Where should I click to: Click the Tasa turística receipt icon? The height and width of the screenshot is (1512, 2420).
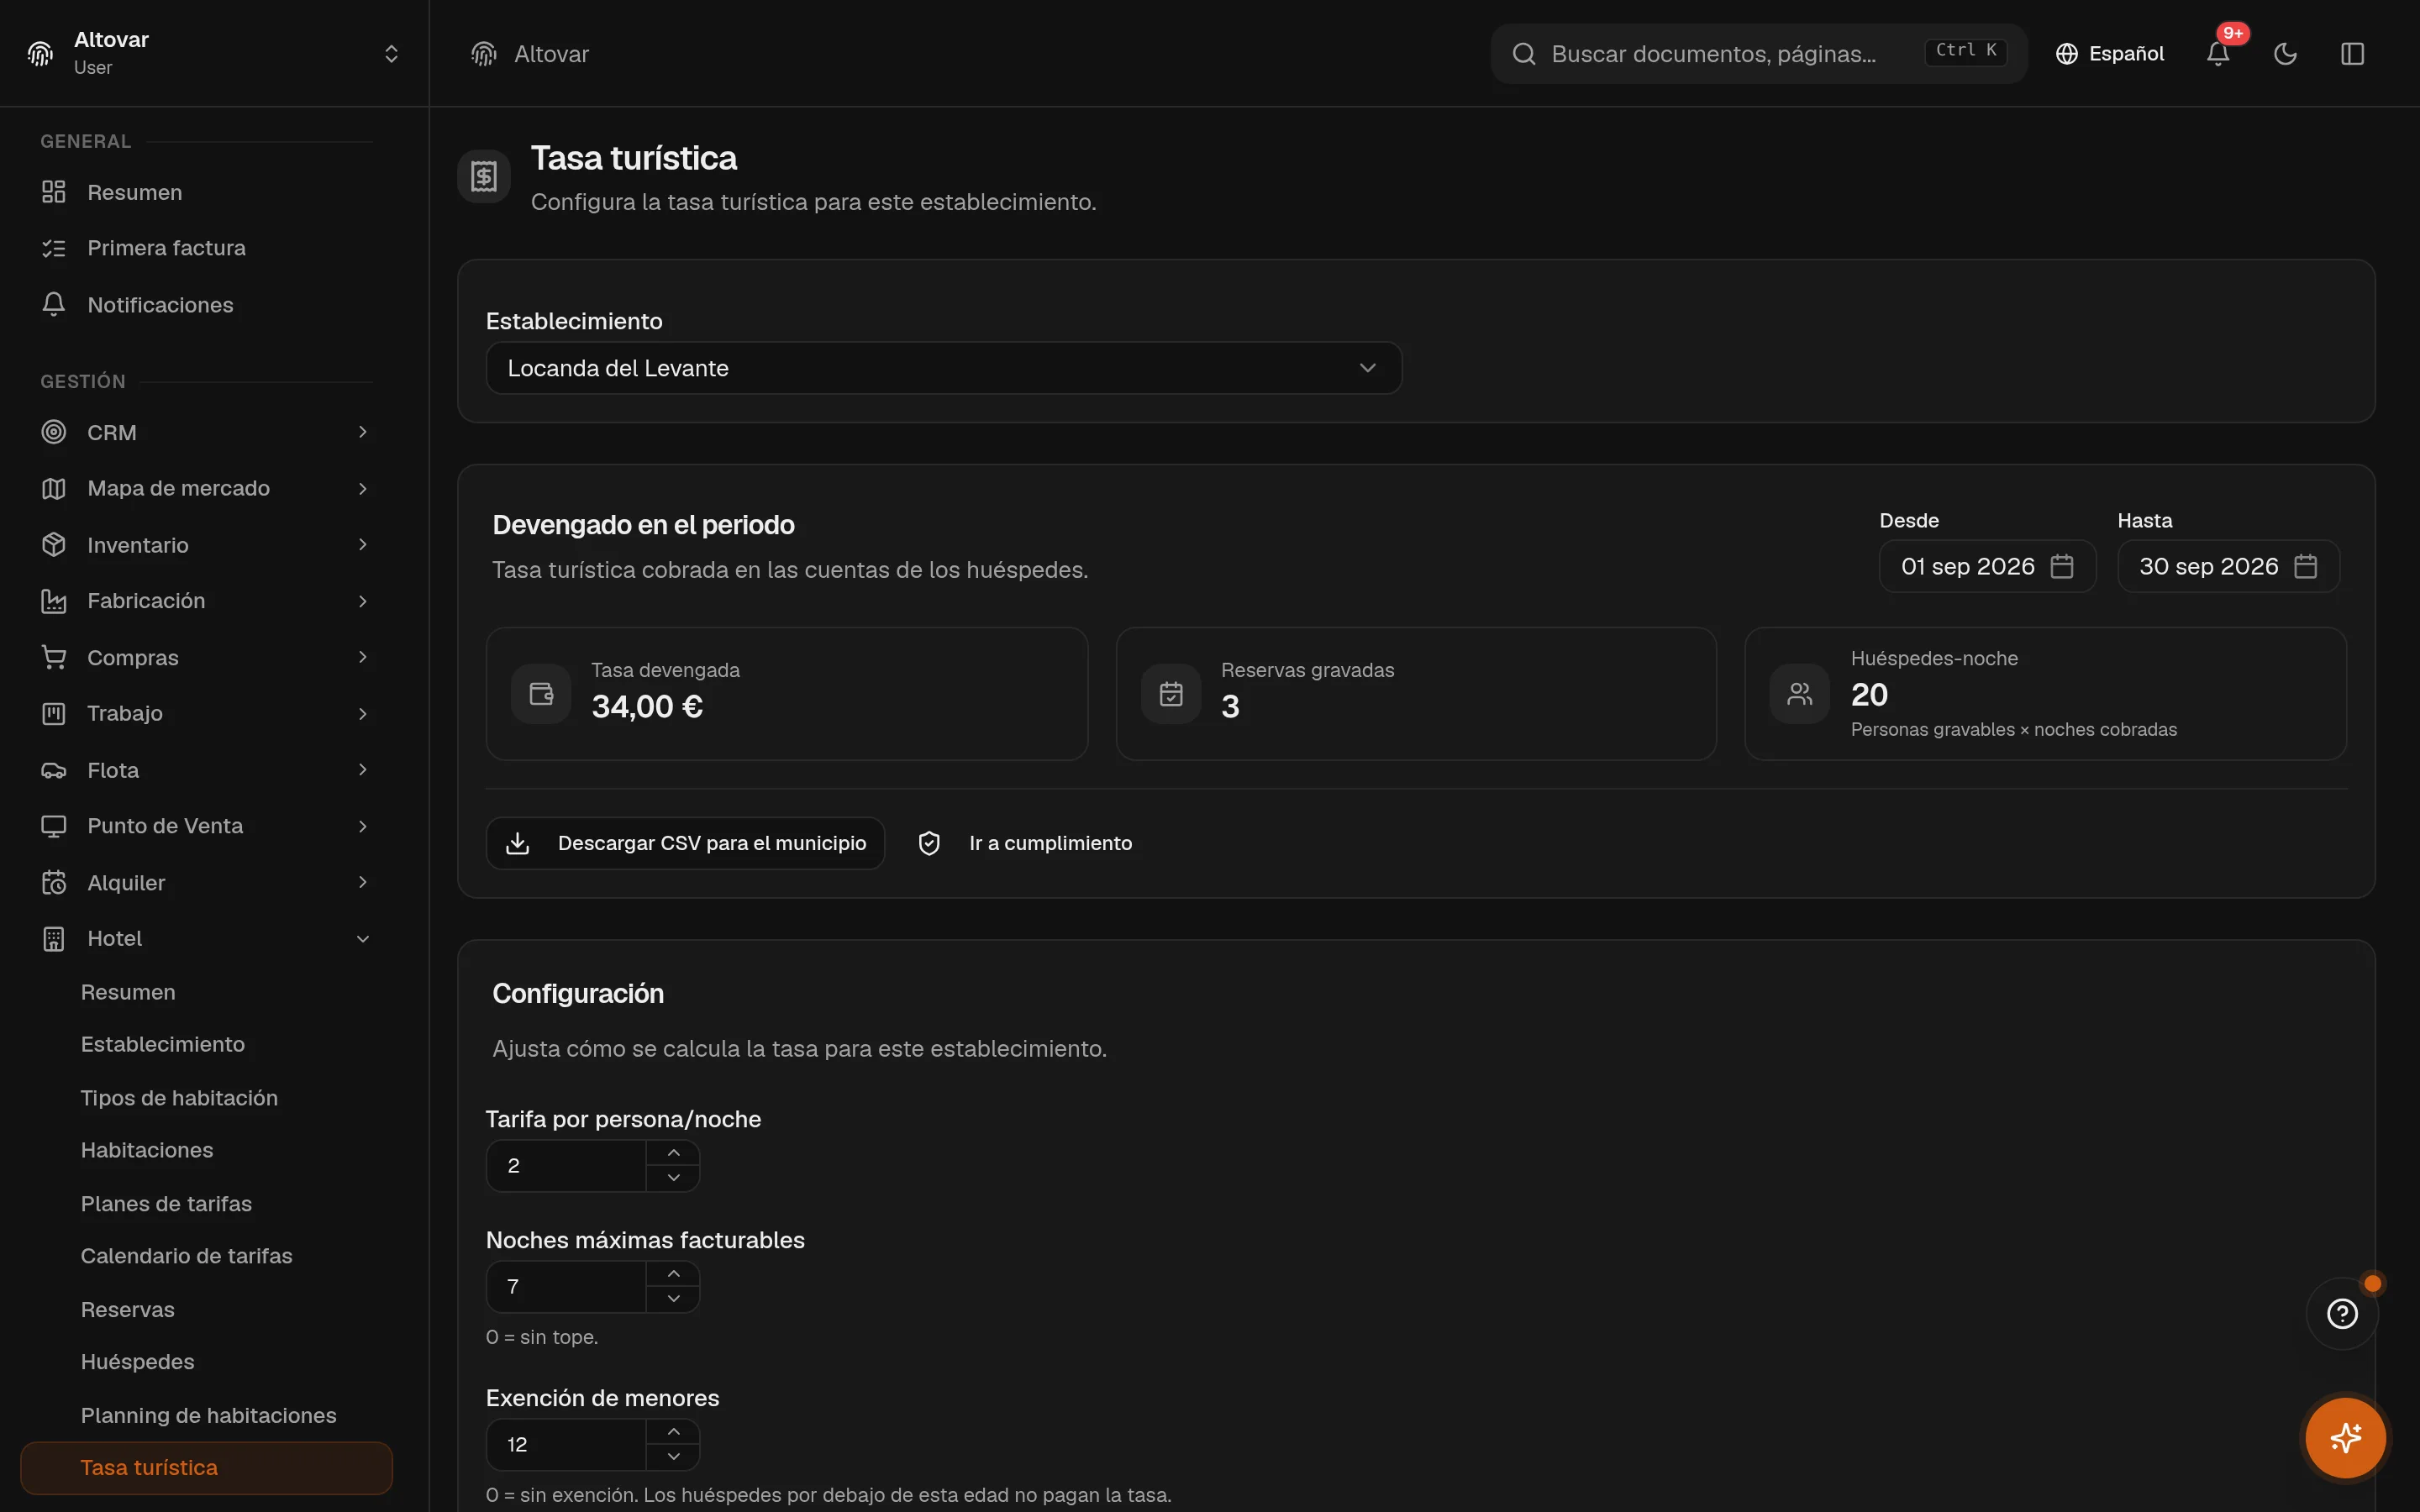[484, 177]
